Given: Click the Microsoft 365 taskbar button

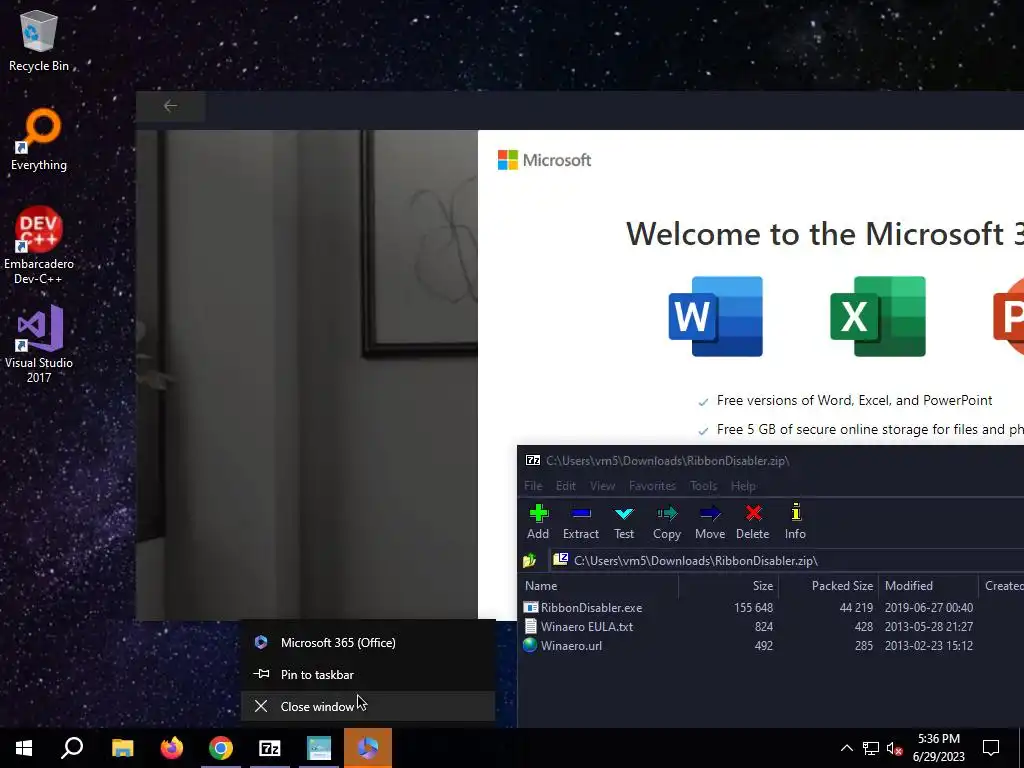Looking at the screenshot, I should click(368, 748).
